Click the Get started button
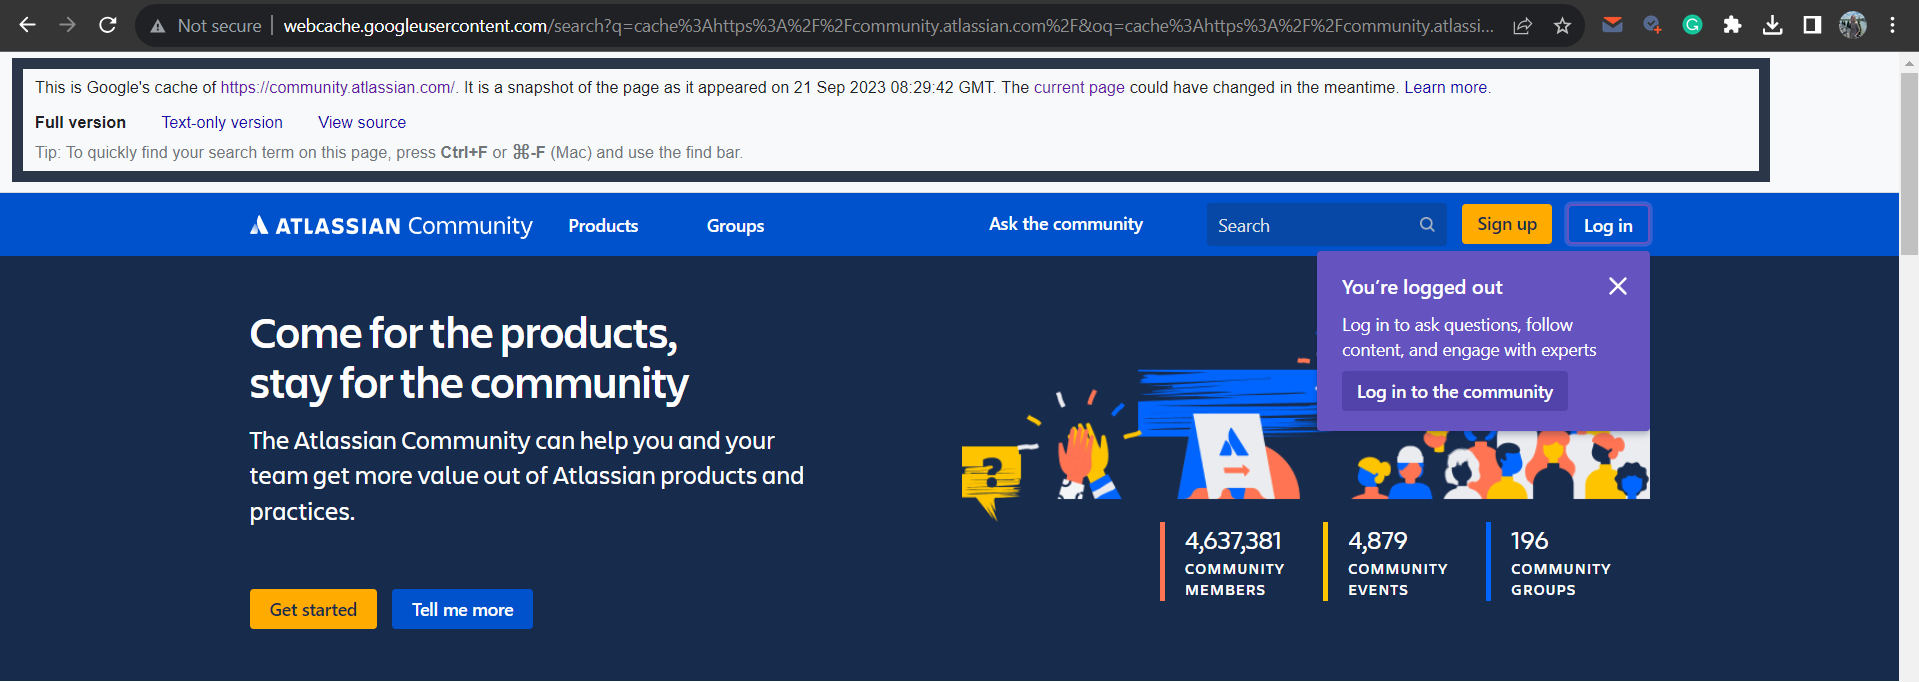This screenshot has width=1919, height=682. tap(313, 609)
